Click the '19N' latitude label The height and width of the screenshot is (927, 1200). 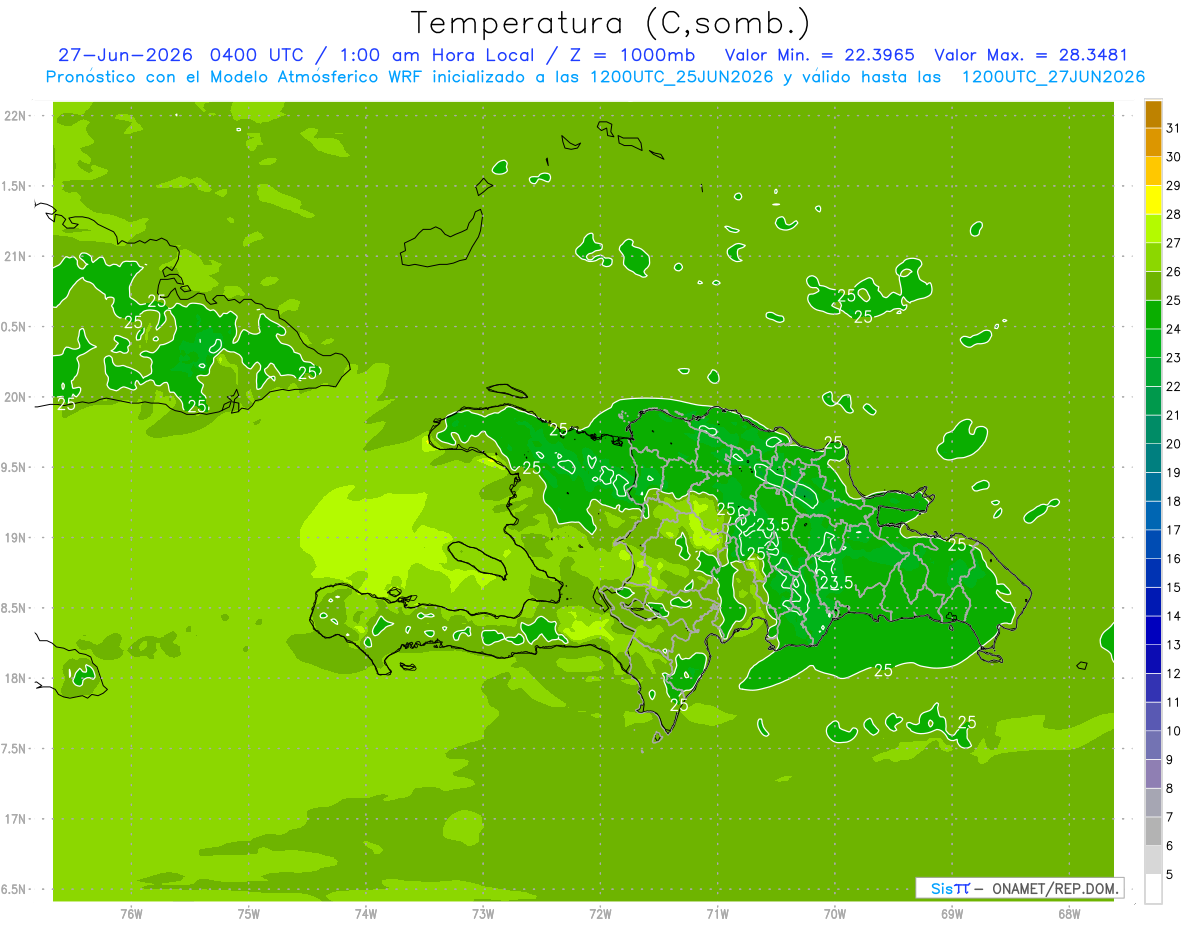(x=15, y=538)
